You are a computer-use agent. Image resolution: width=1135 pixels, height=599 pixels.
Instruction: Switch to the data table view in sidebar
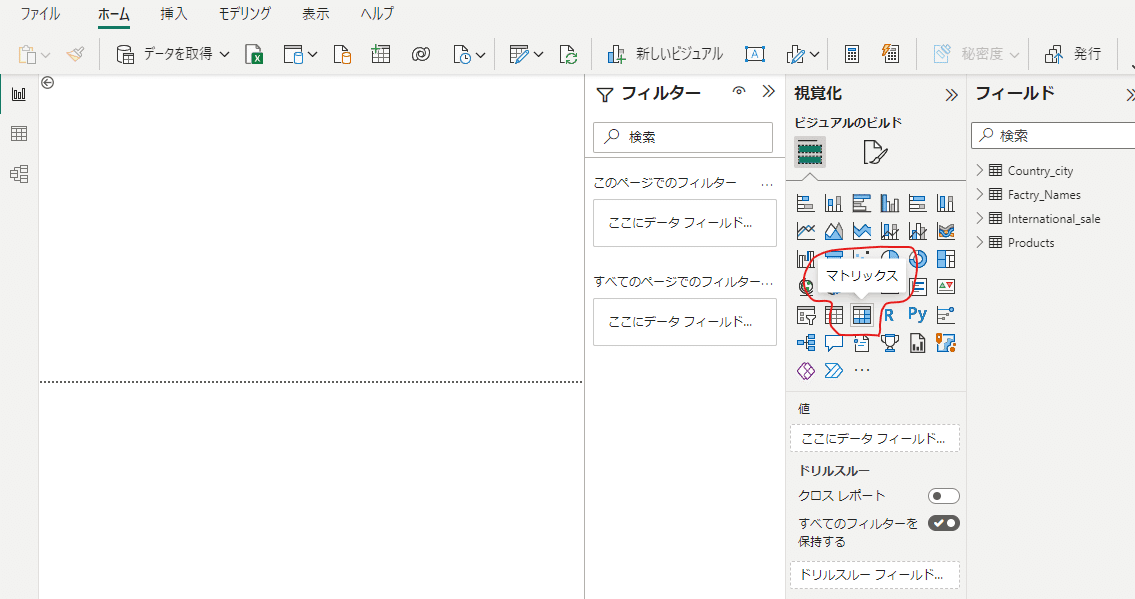[19, 134]
